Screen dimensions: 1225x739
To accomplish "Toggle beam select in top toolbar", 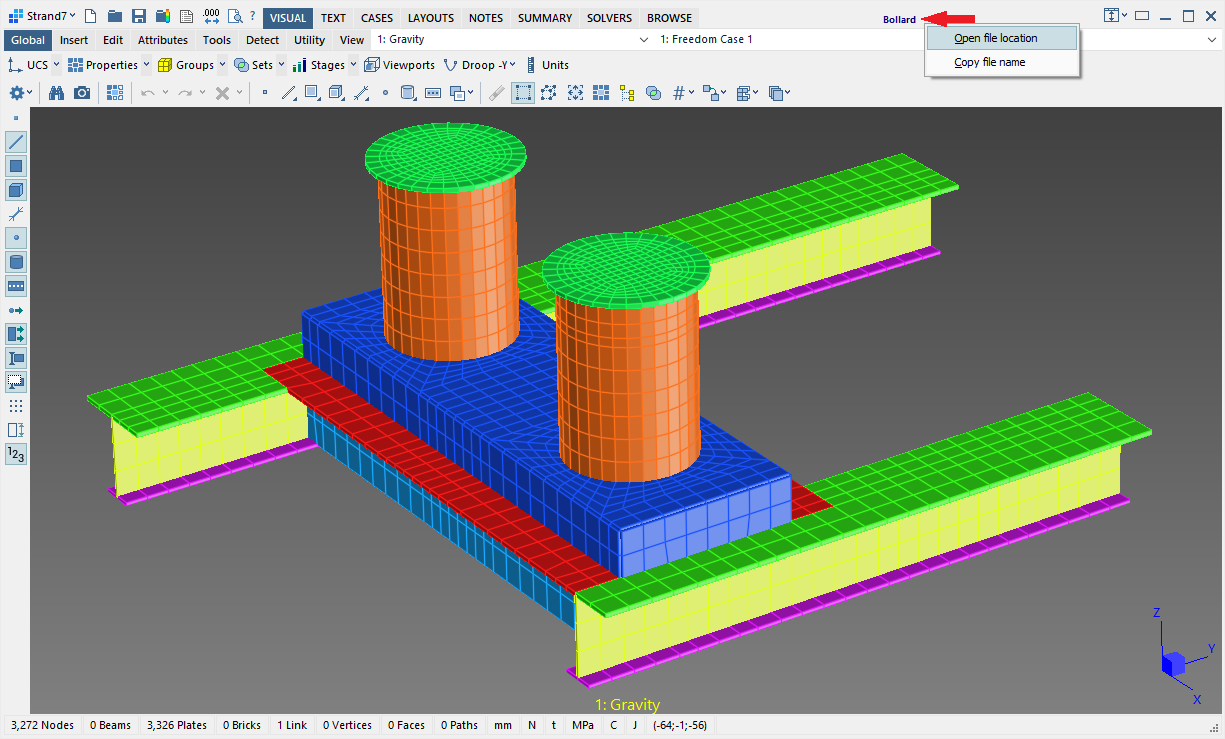I will 289,92.
